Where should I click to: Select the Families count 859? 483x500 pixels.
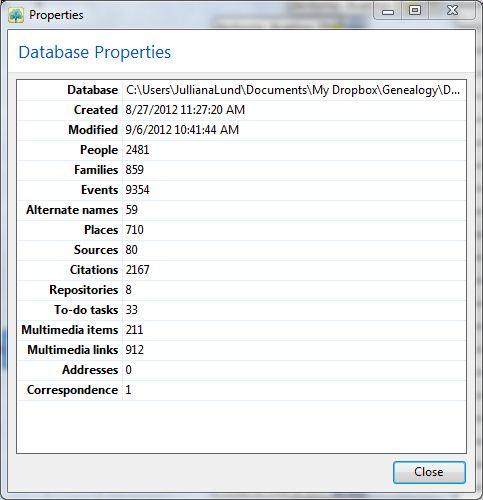coord(135,170)
